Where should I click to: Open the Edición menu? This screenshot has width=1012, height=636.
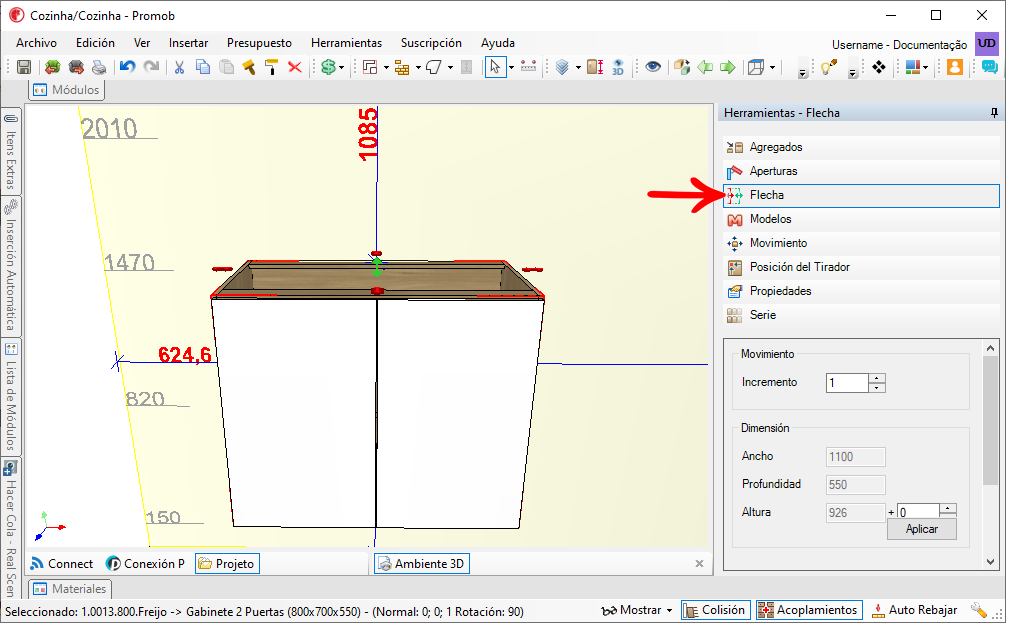click(96, 43)
